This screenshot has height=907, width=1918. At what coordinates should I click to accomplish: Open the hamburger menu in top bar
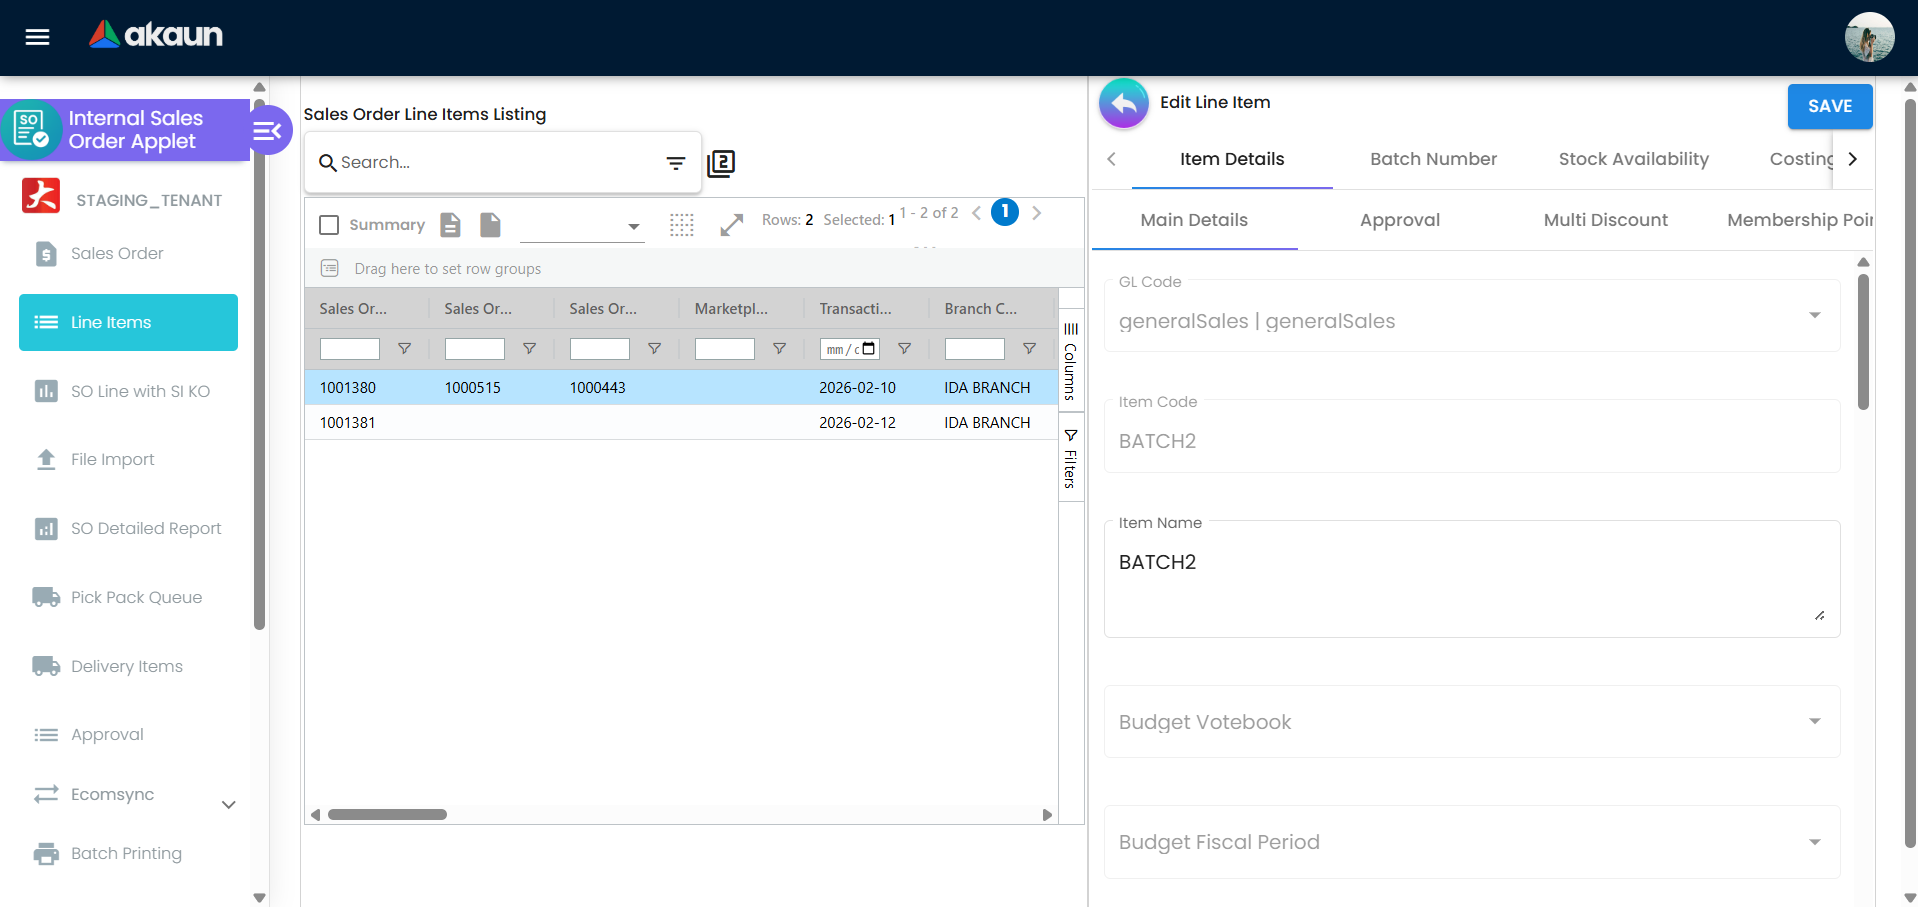pyautogui.click(x=37, y=37)
